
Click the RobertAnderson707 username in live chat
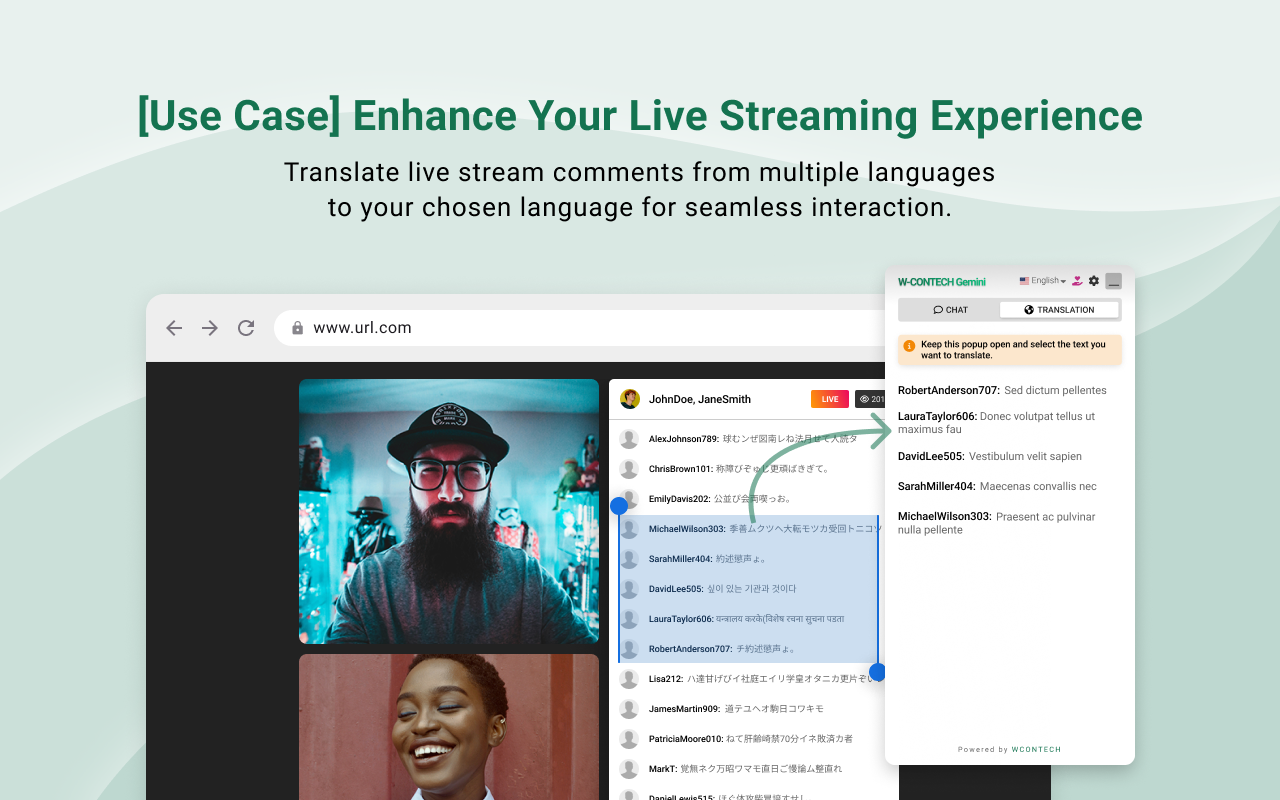coord(691,649)
